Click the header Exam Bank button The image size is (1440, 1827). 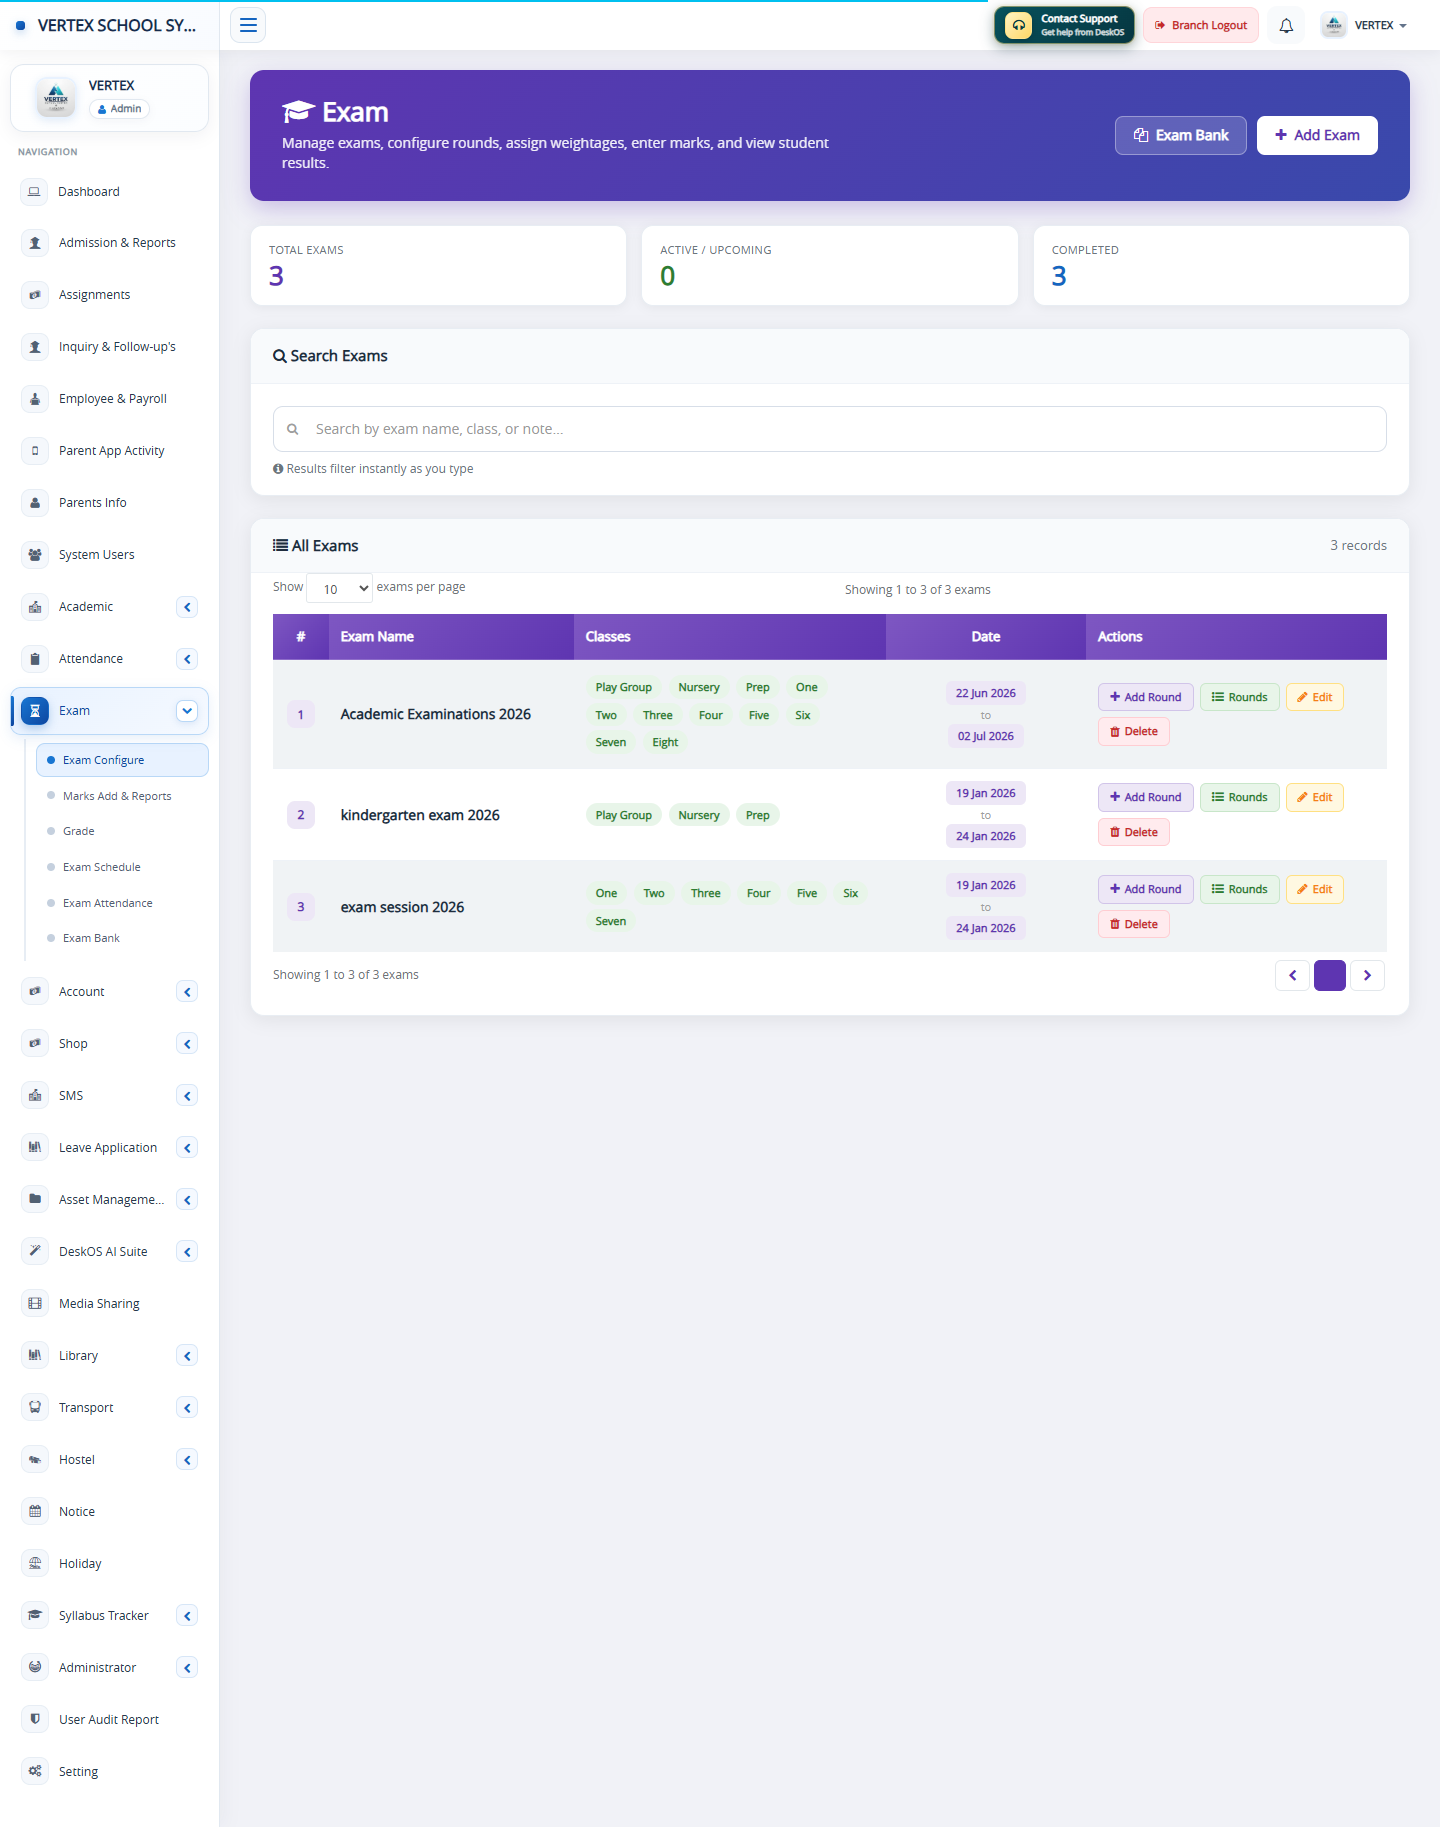click(x=1180, y=135)
